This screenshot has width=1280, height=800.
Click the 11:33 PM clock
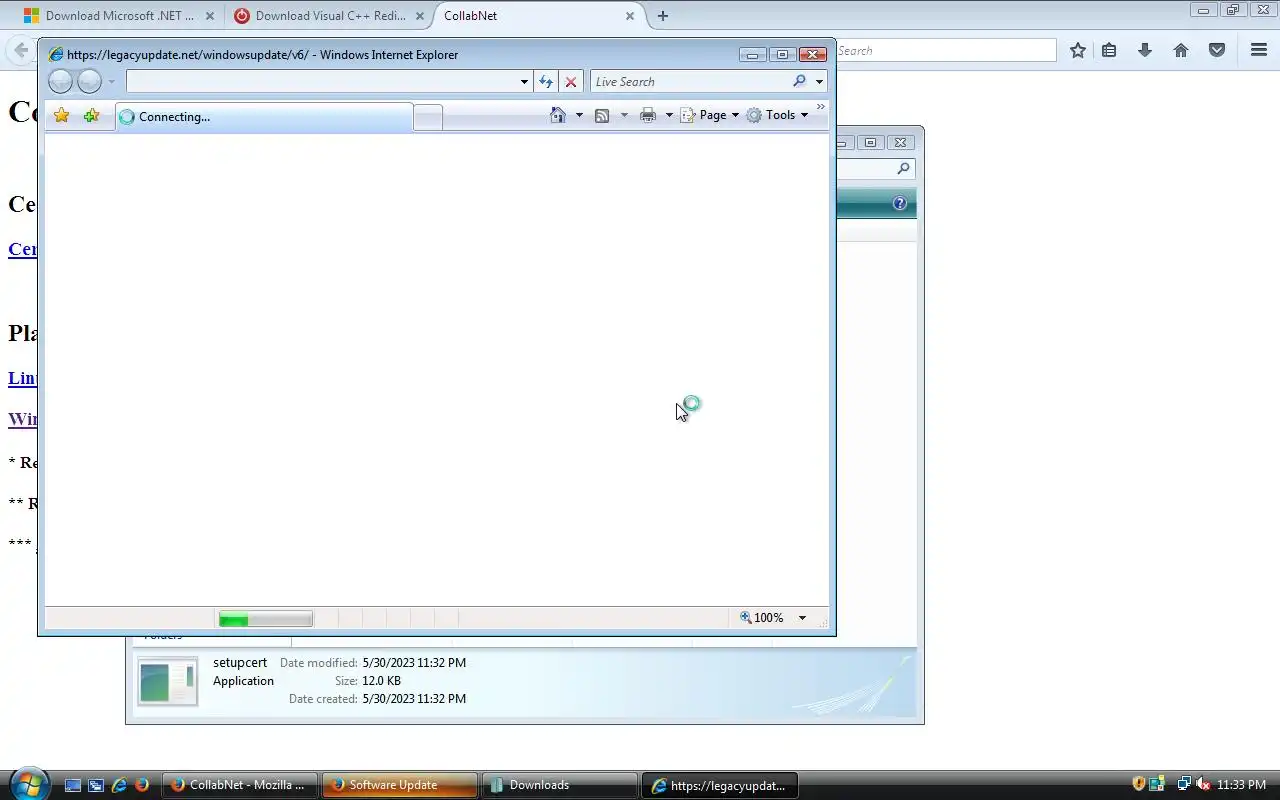1242,785
